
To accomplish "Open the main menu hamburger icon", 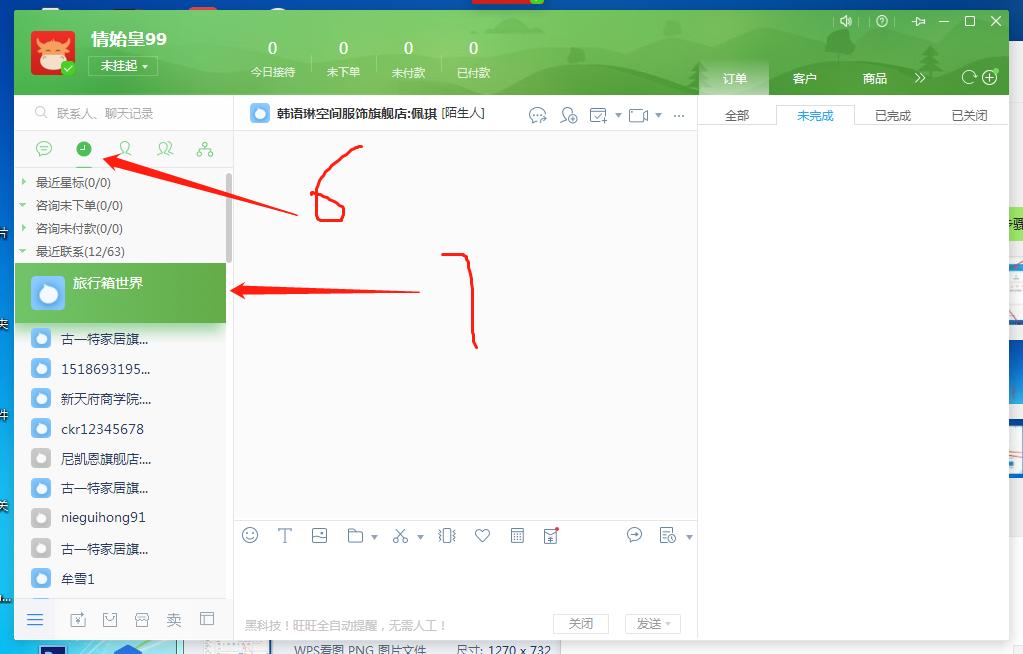I will (35, 619).
